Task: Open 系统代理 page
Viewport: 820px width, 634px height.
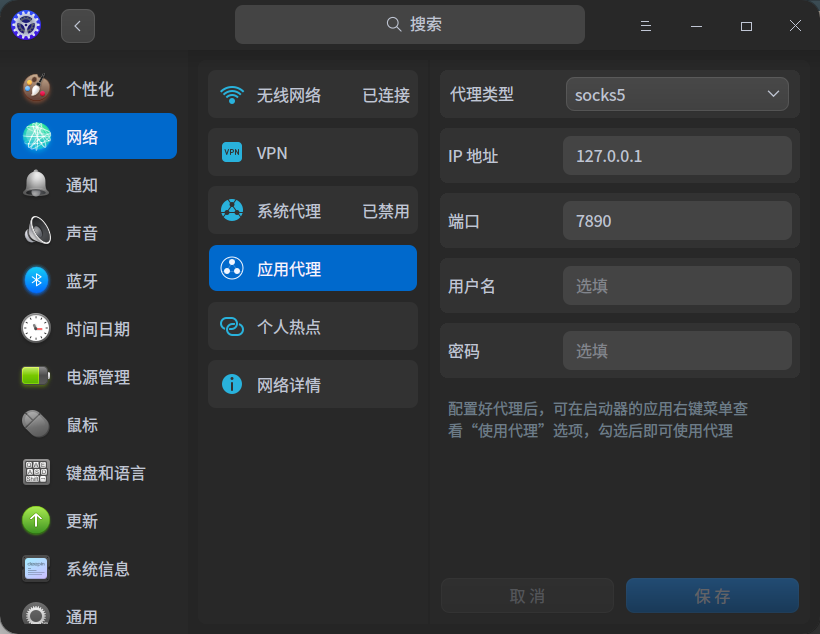Action: pos(313,210)
